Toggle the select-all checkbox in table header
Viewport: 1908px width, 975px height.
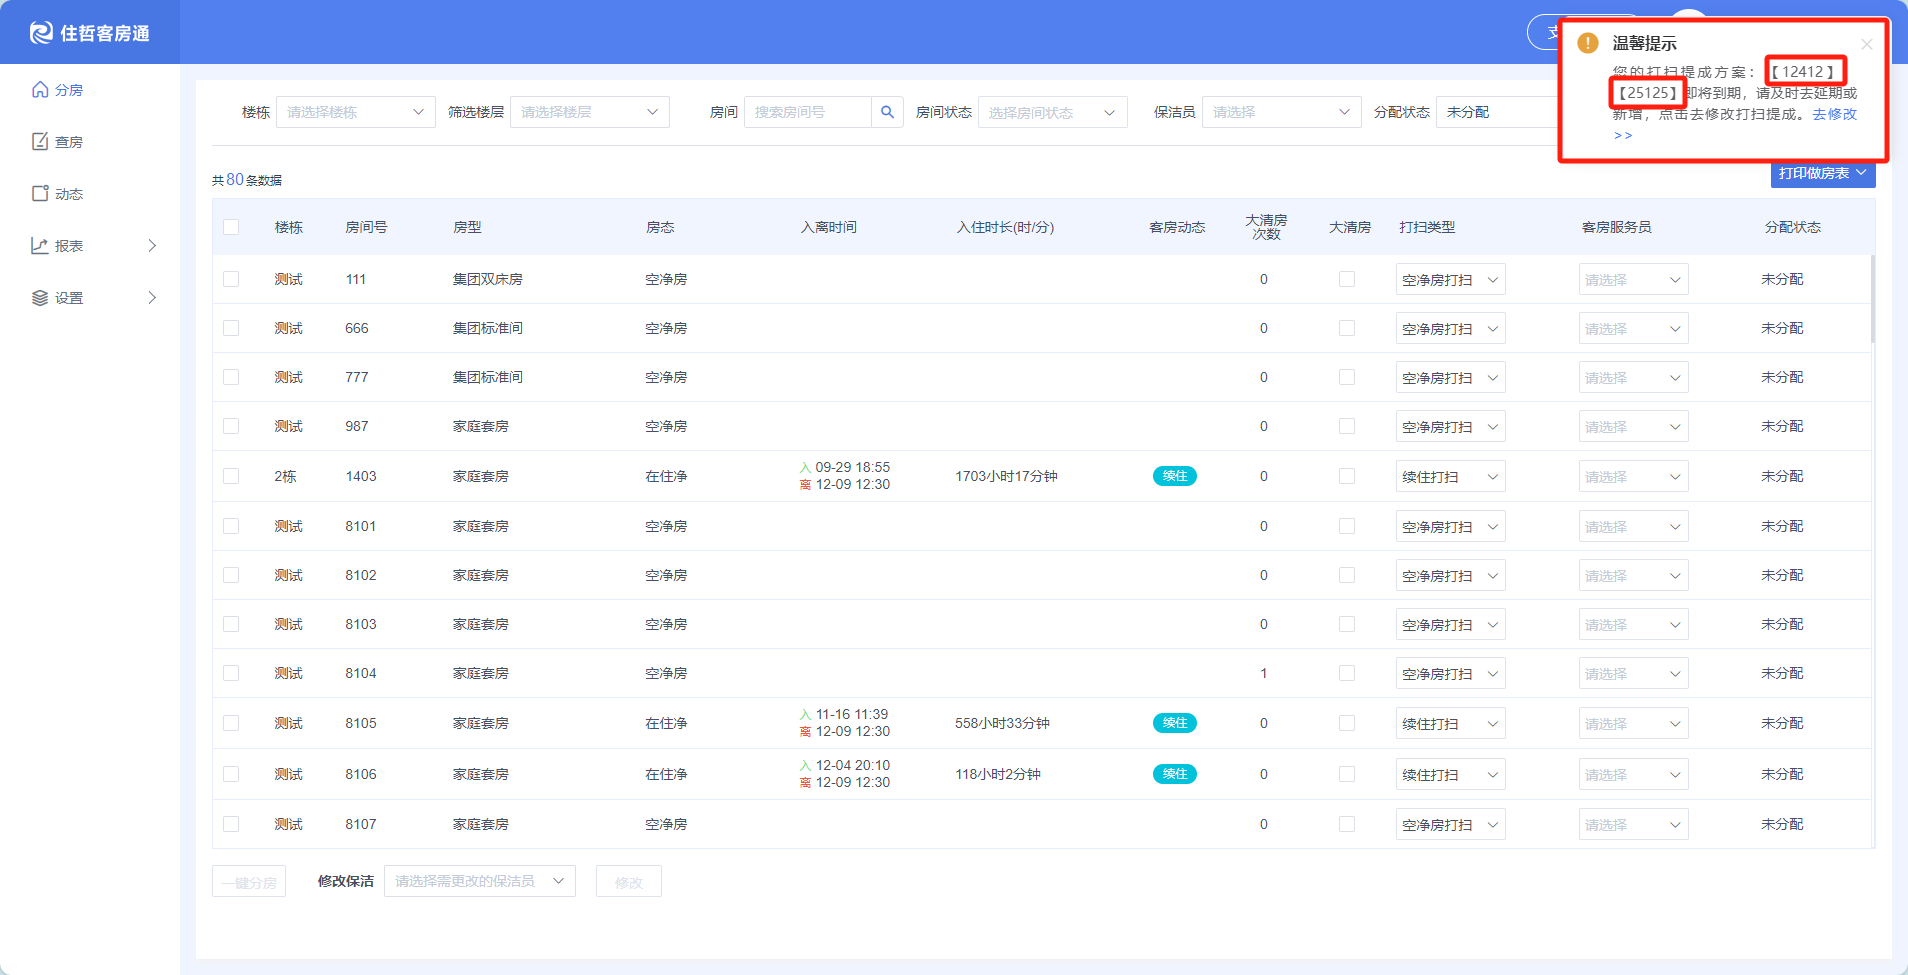tap(231, 227)
